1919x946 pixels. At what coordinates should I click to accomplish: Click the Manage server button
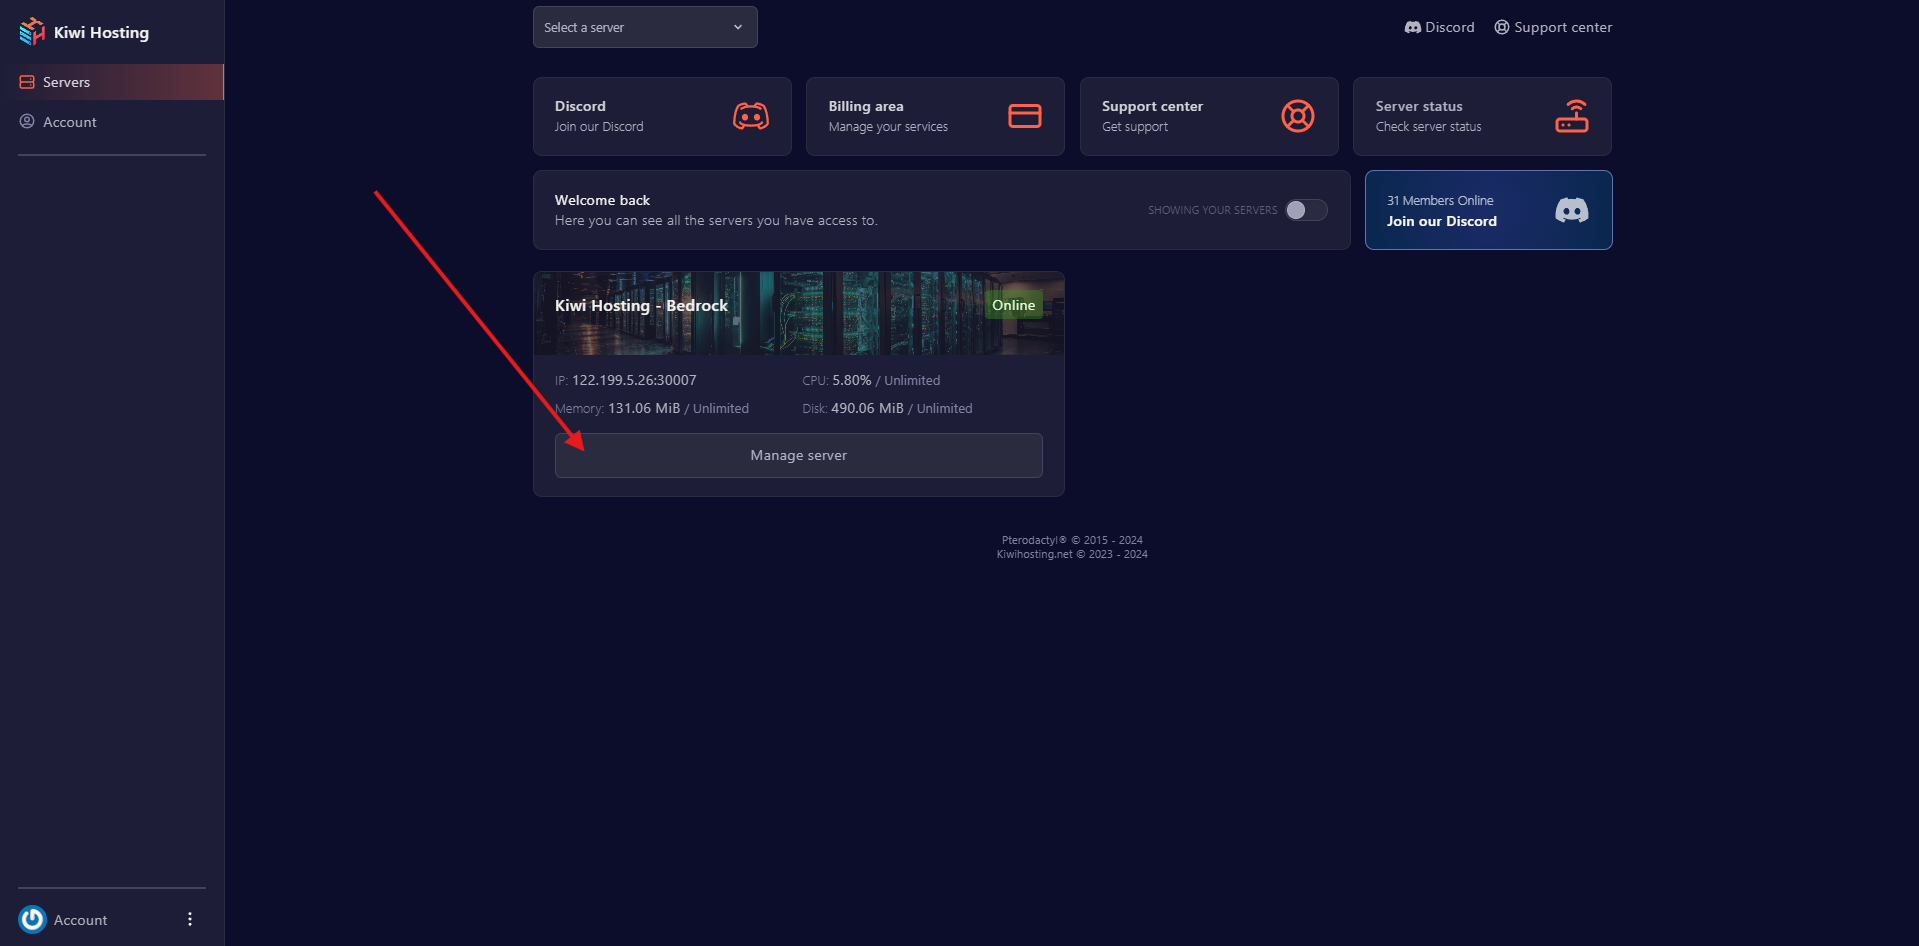point(798,455)
